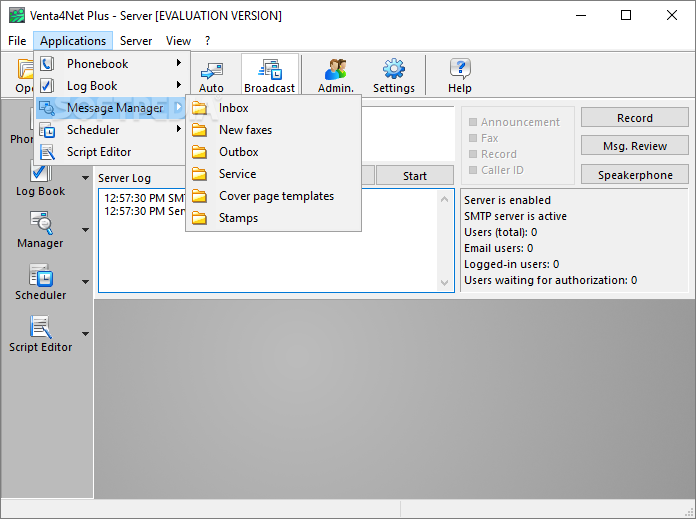
Task: Click the Start button
Action: (415, 176)
